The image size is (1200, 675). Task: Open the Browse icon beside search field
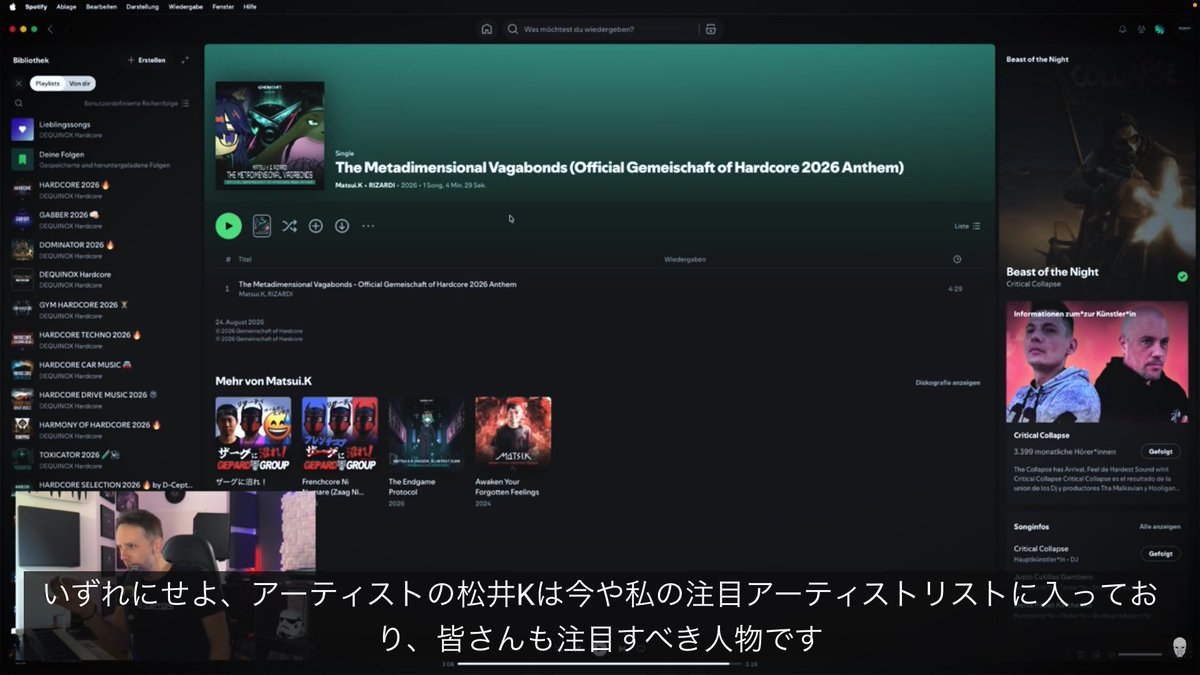click(710, 29)
